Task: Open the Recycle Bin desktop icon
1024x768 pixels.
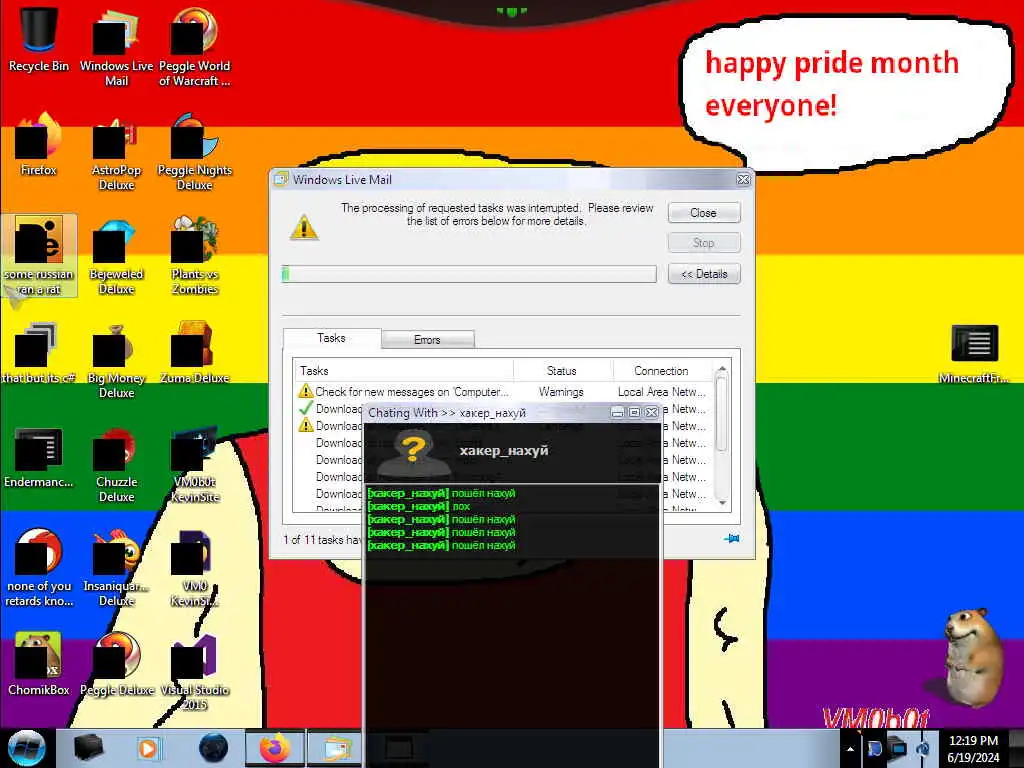Action: point(39,39)
